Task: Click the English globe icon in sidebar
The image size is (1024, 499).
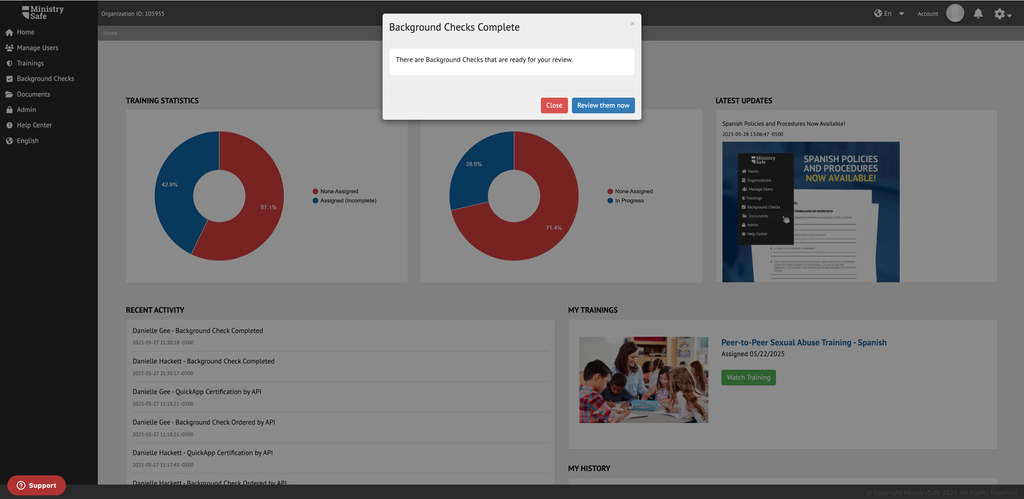Action: point(9,140)
